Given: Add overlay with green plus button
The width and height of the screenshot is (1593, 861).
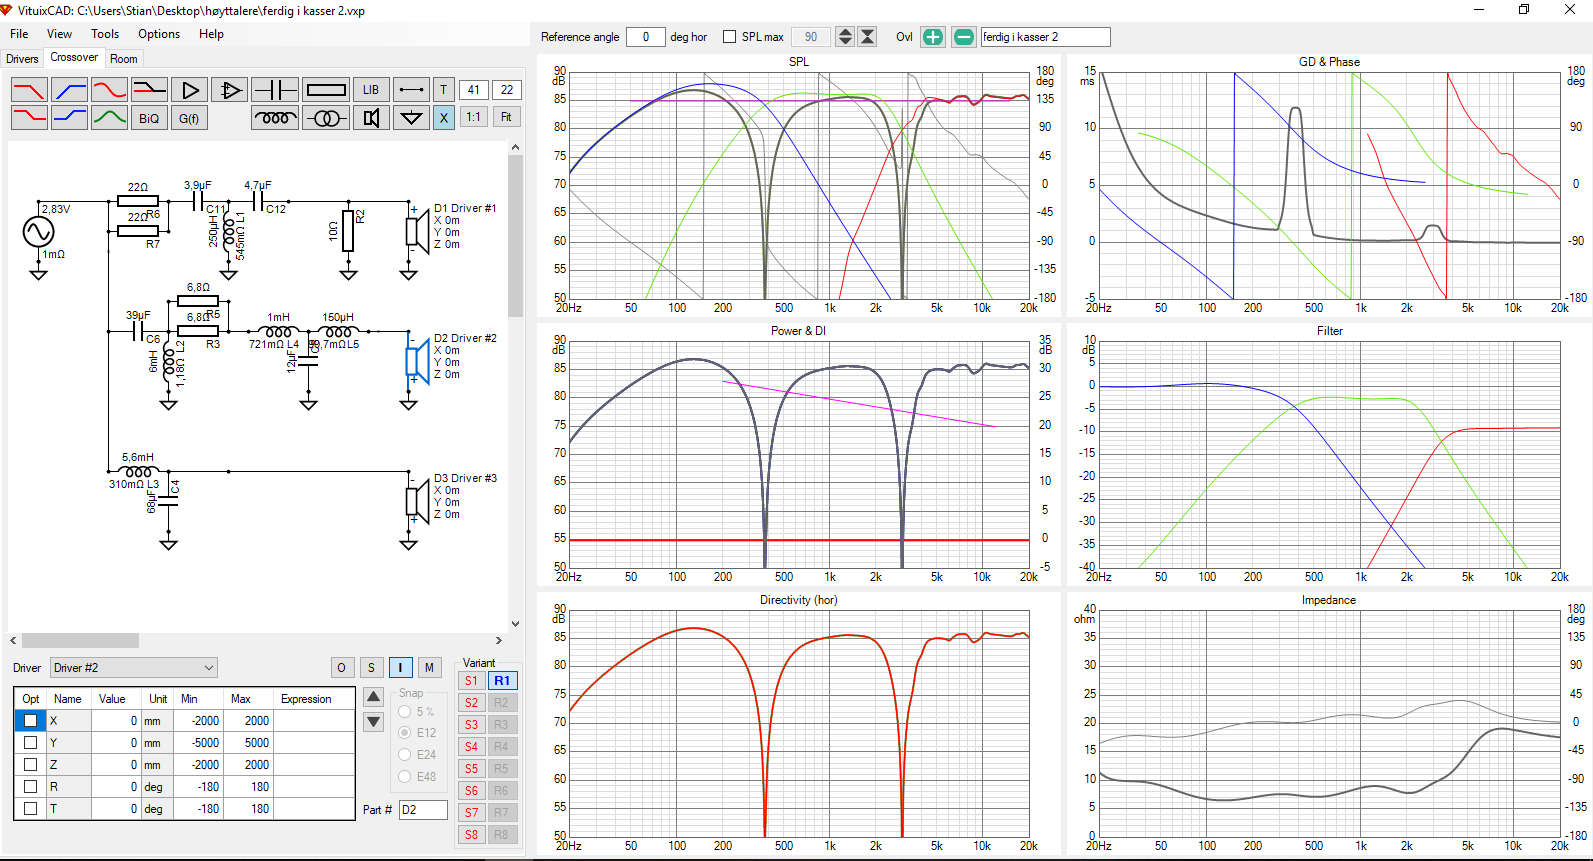Looking at the screenshot, I should click(933, 37).
